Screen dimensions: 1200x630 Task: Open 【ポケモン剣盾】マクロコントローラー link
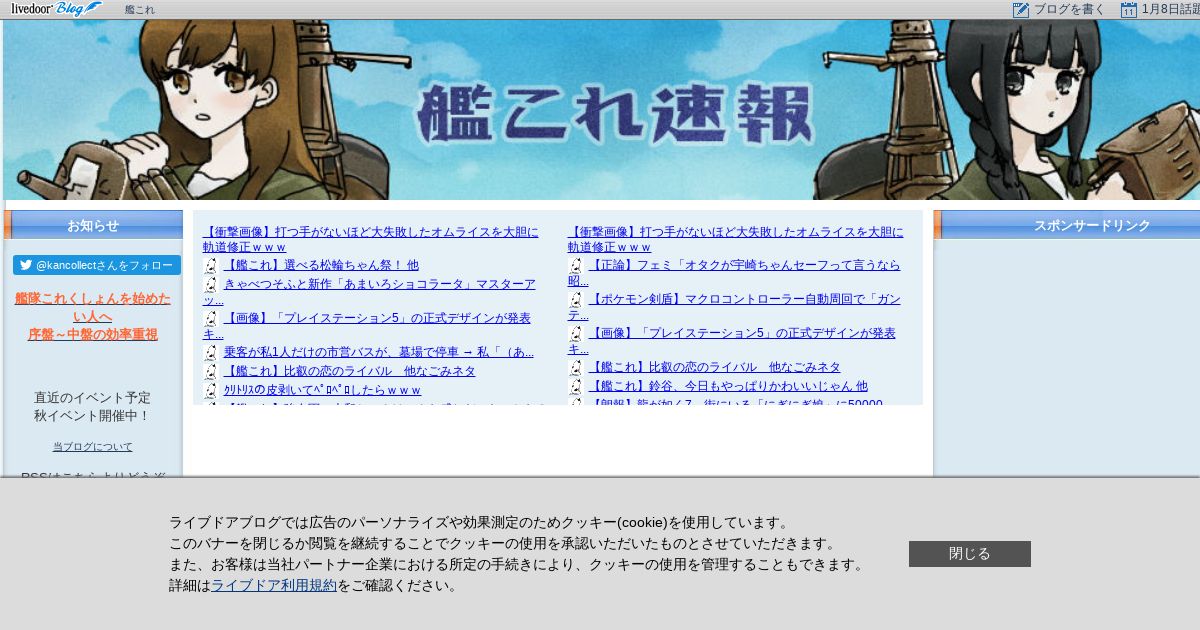point(734,307)
